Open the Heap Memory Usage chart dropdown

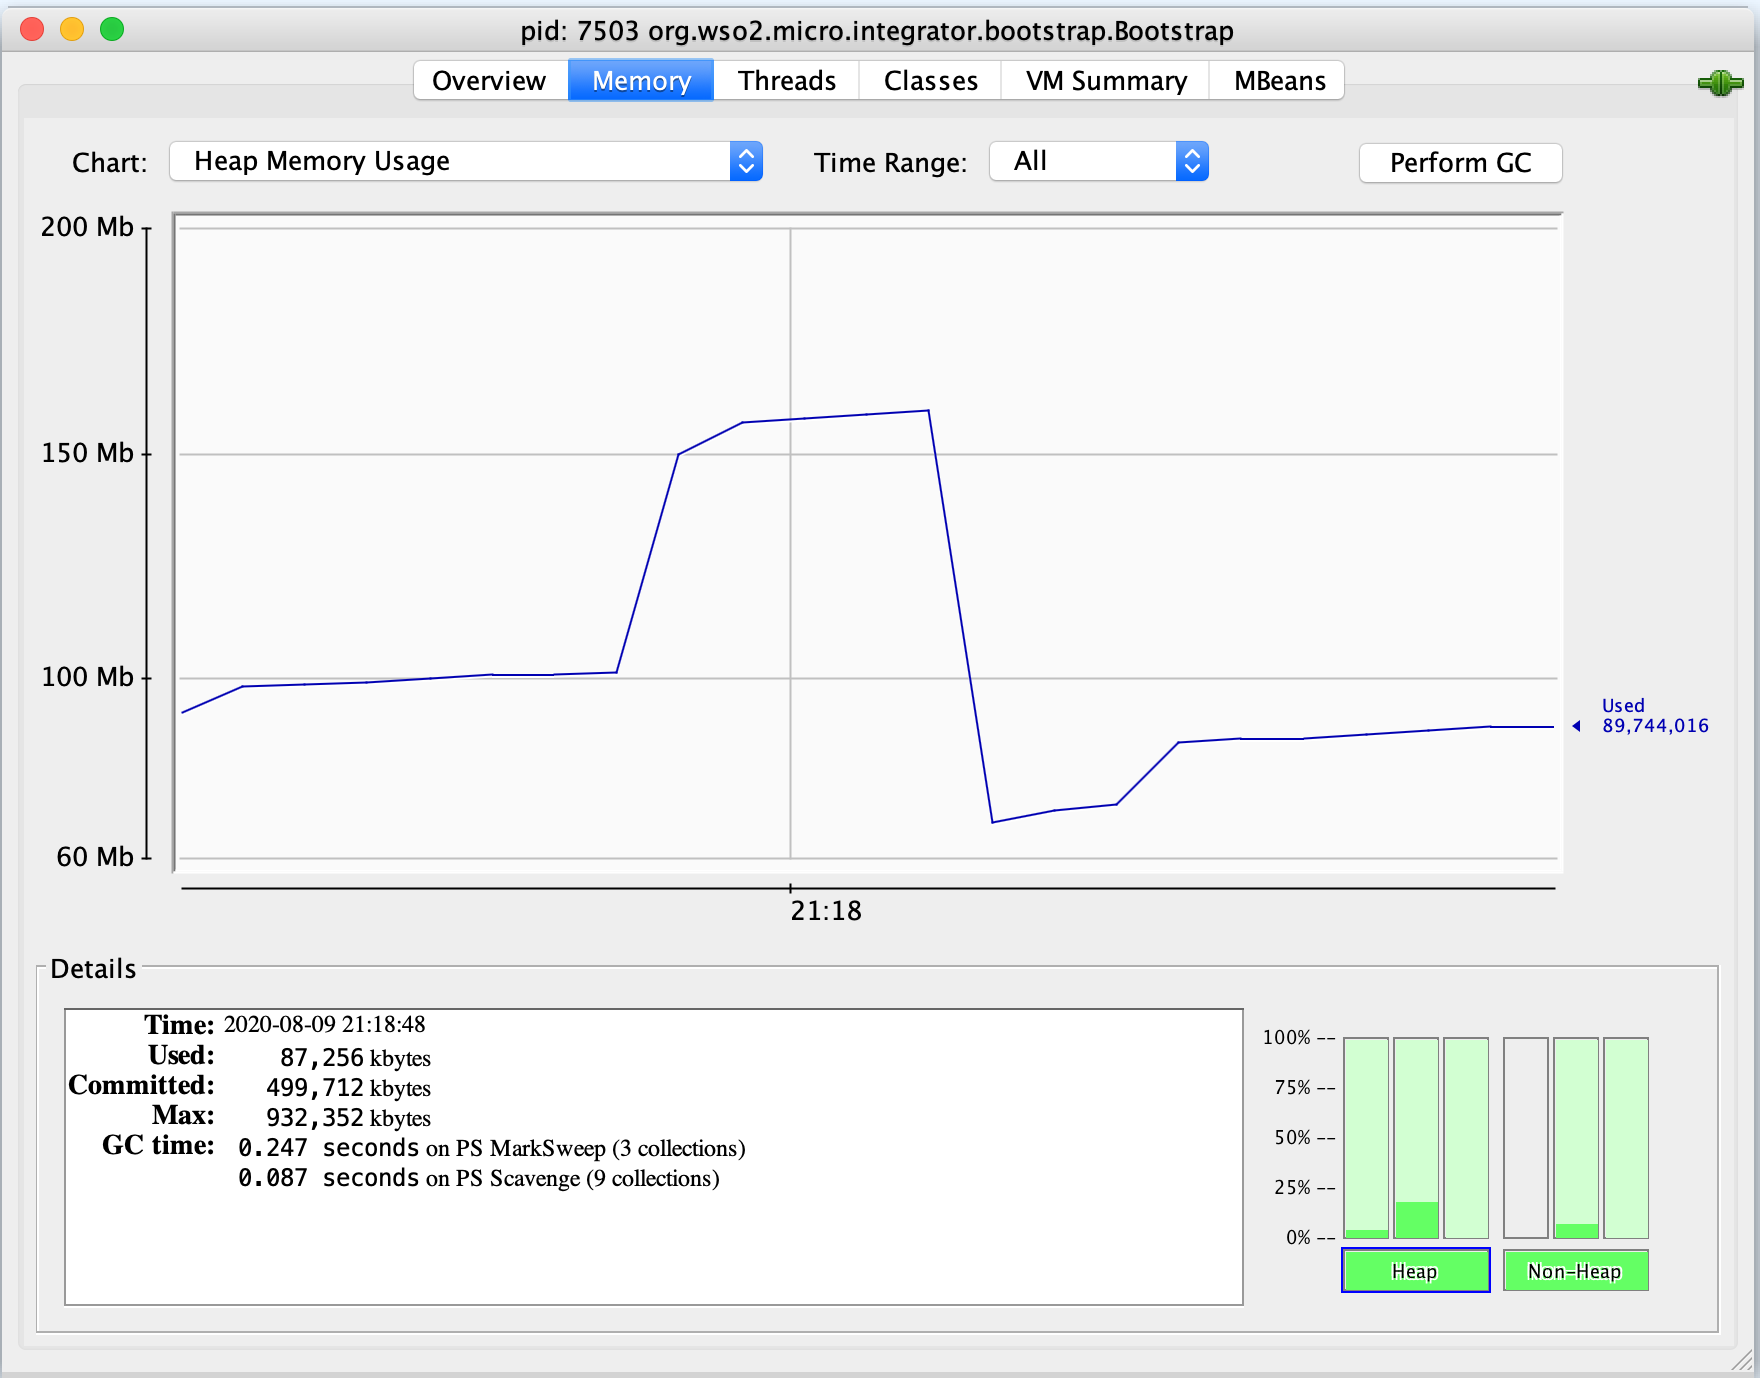point(465,161)
